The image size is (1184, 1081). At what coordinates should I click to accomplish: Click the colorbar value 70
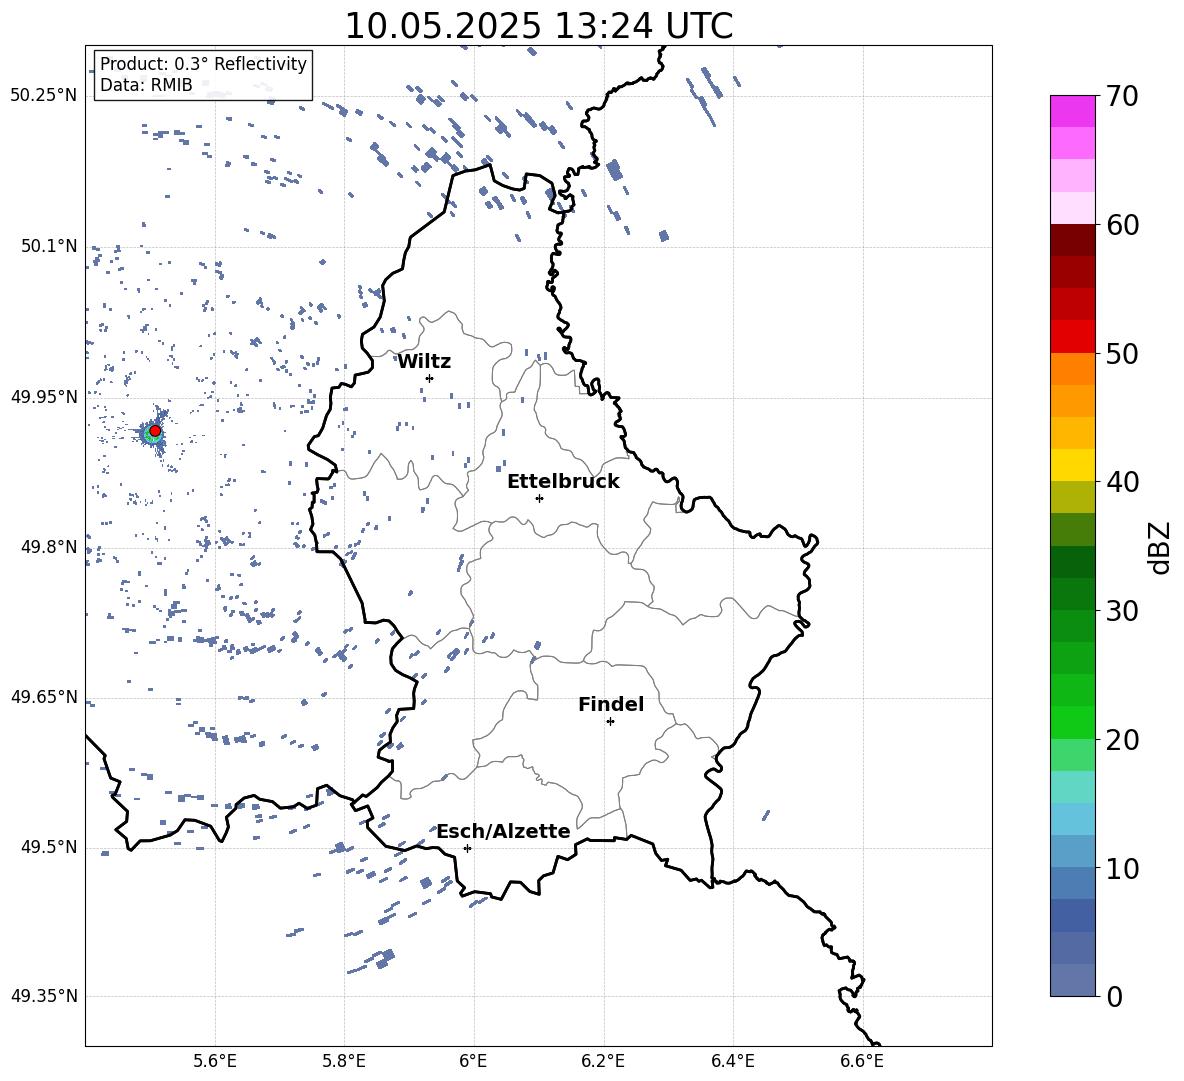[x=1122, y=96]
